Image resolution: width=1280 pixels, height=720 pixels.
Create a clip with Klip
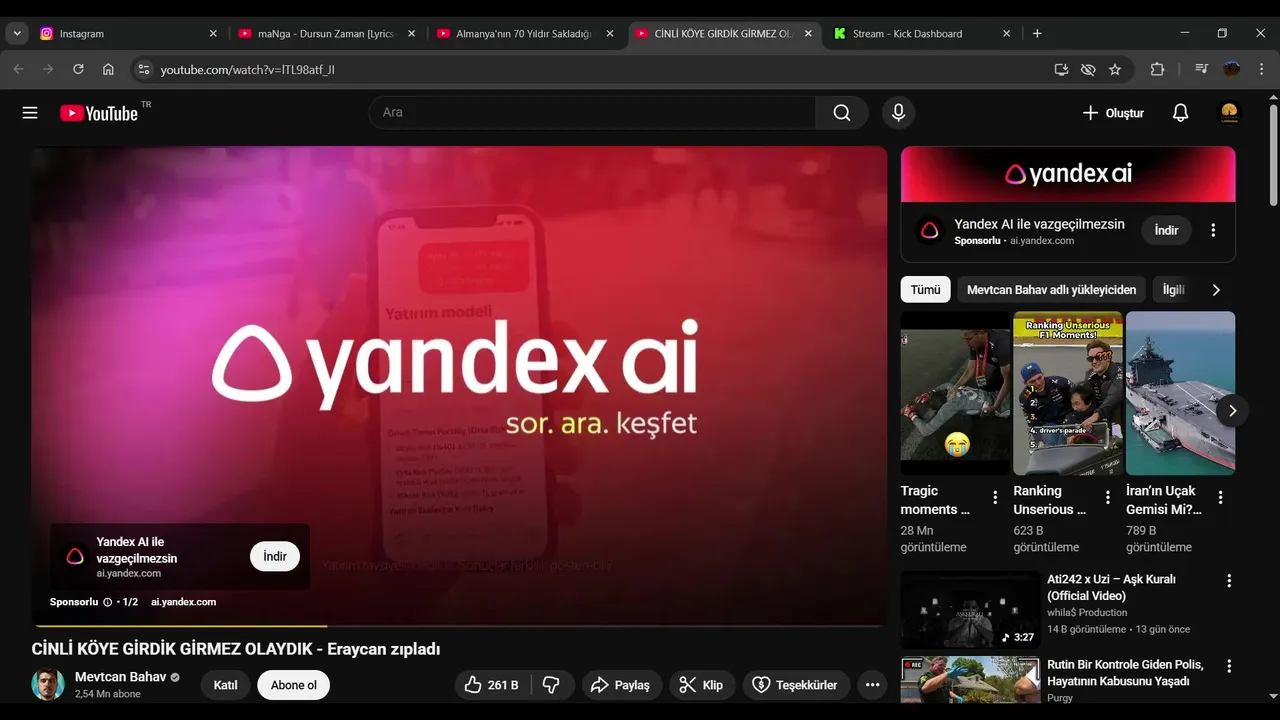pos(702,685)
